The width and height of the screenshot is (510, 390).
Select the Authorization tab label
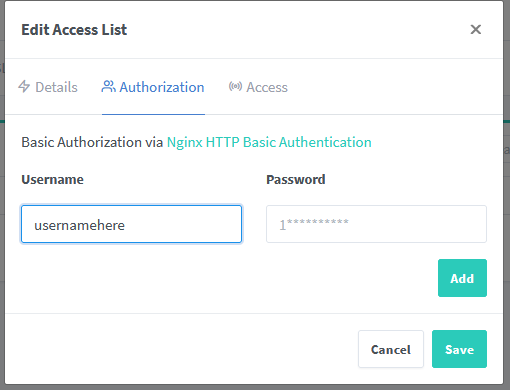(162, 87)
